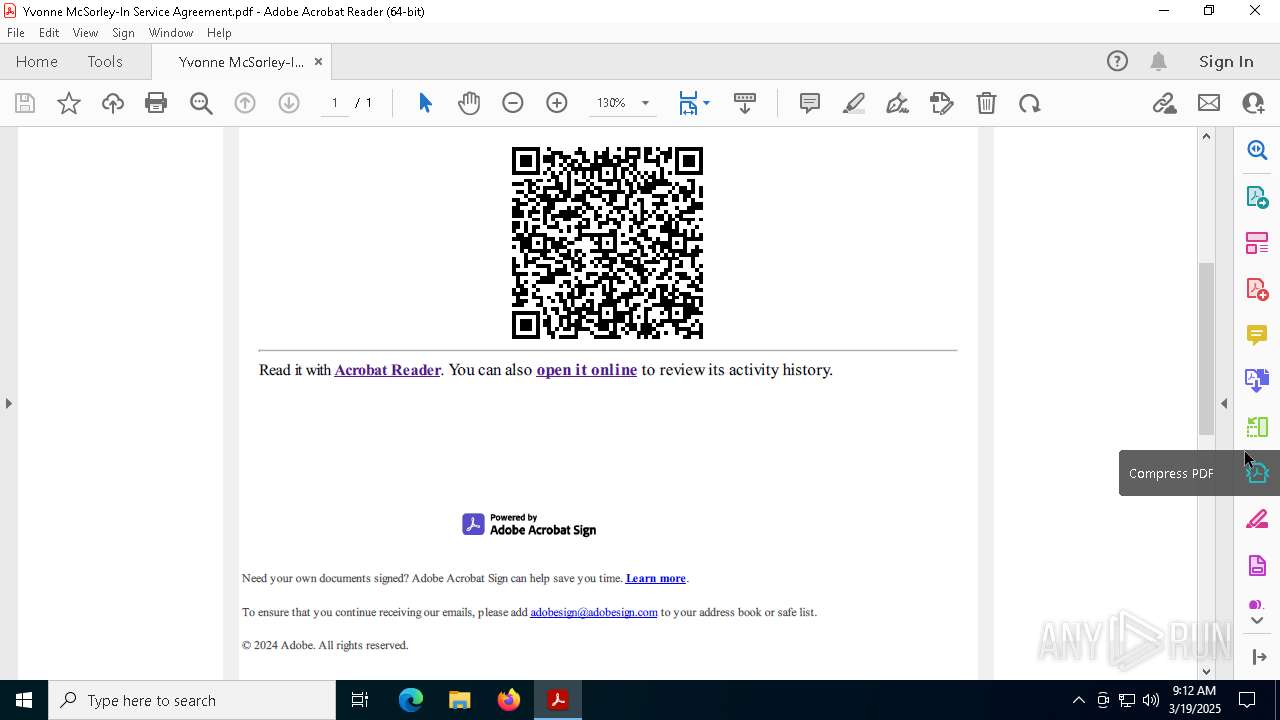The width and height of the screenshot is (1280, 720).
Task: Open Firefox from taskbar
Action: point(509,700)
